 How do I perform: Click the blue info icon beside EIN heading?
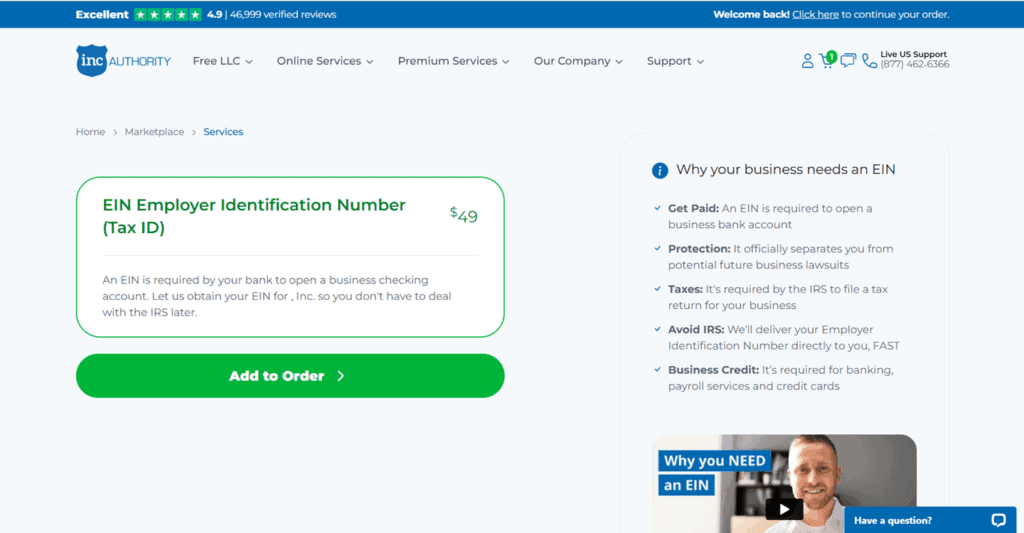click(x=660, y=170)
